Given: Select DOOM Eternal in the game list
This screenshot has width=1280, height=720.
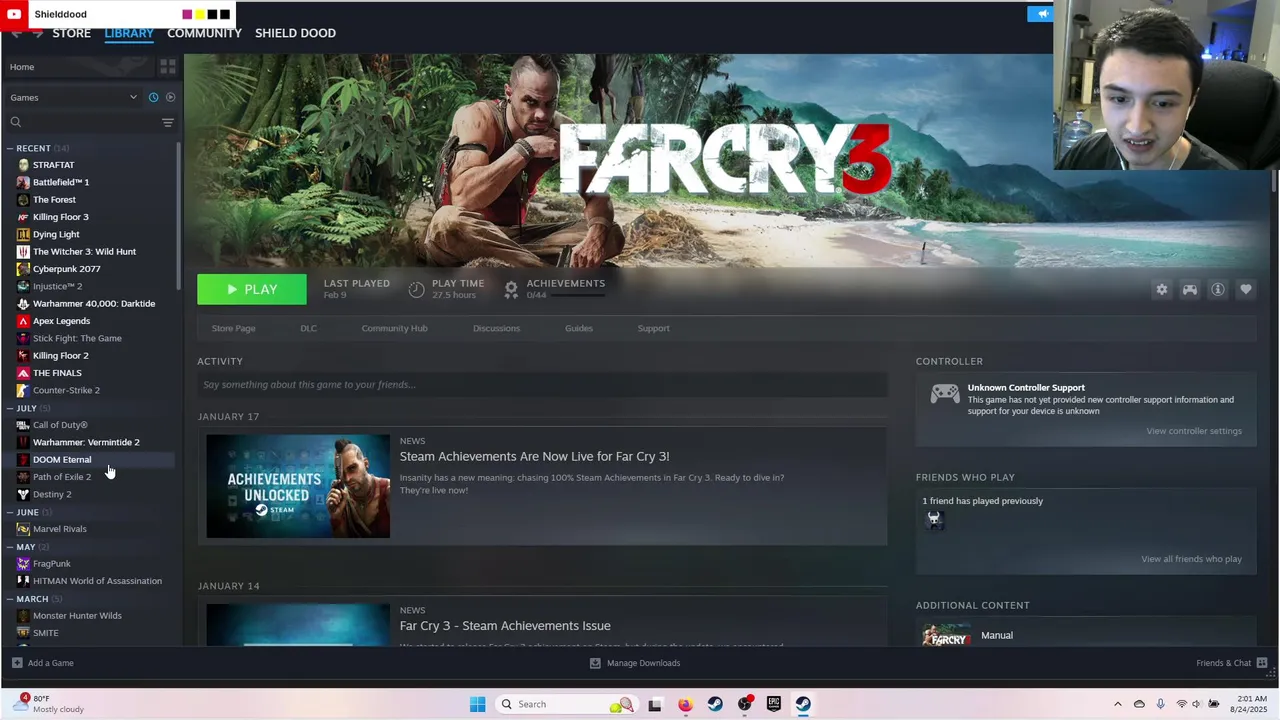Looking at the screenshot, I should (x=62, y=460).
